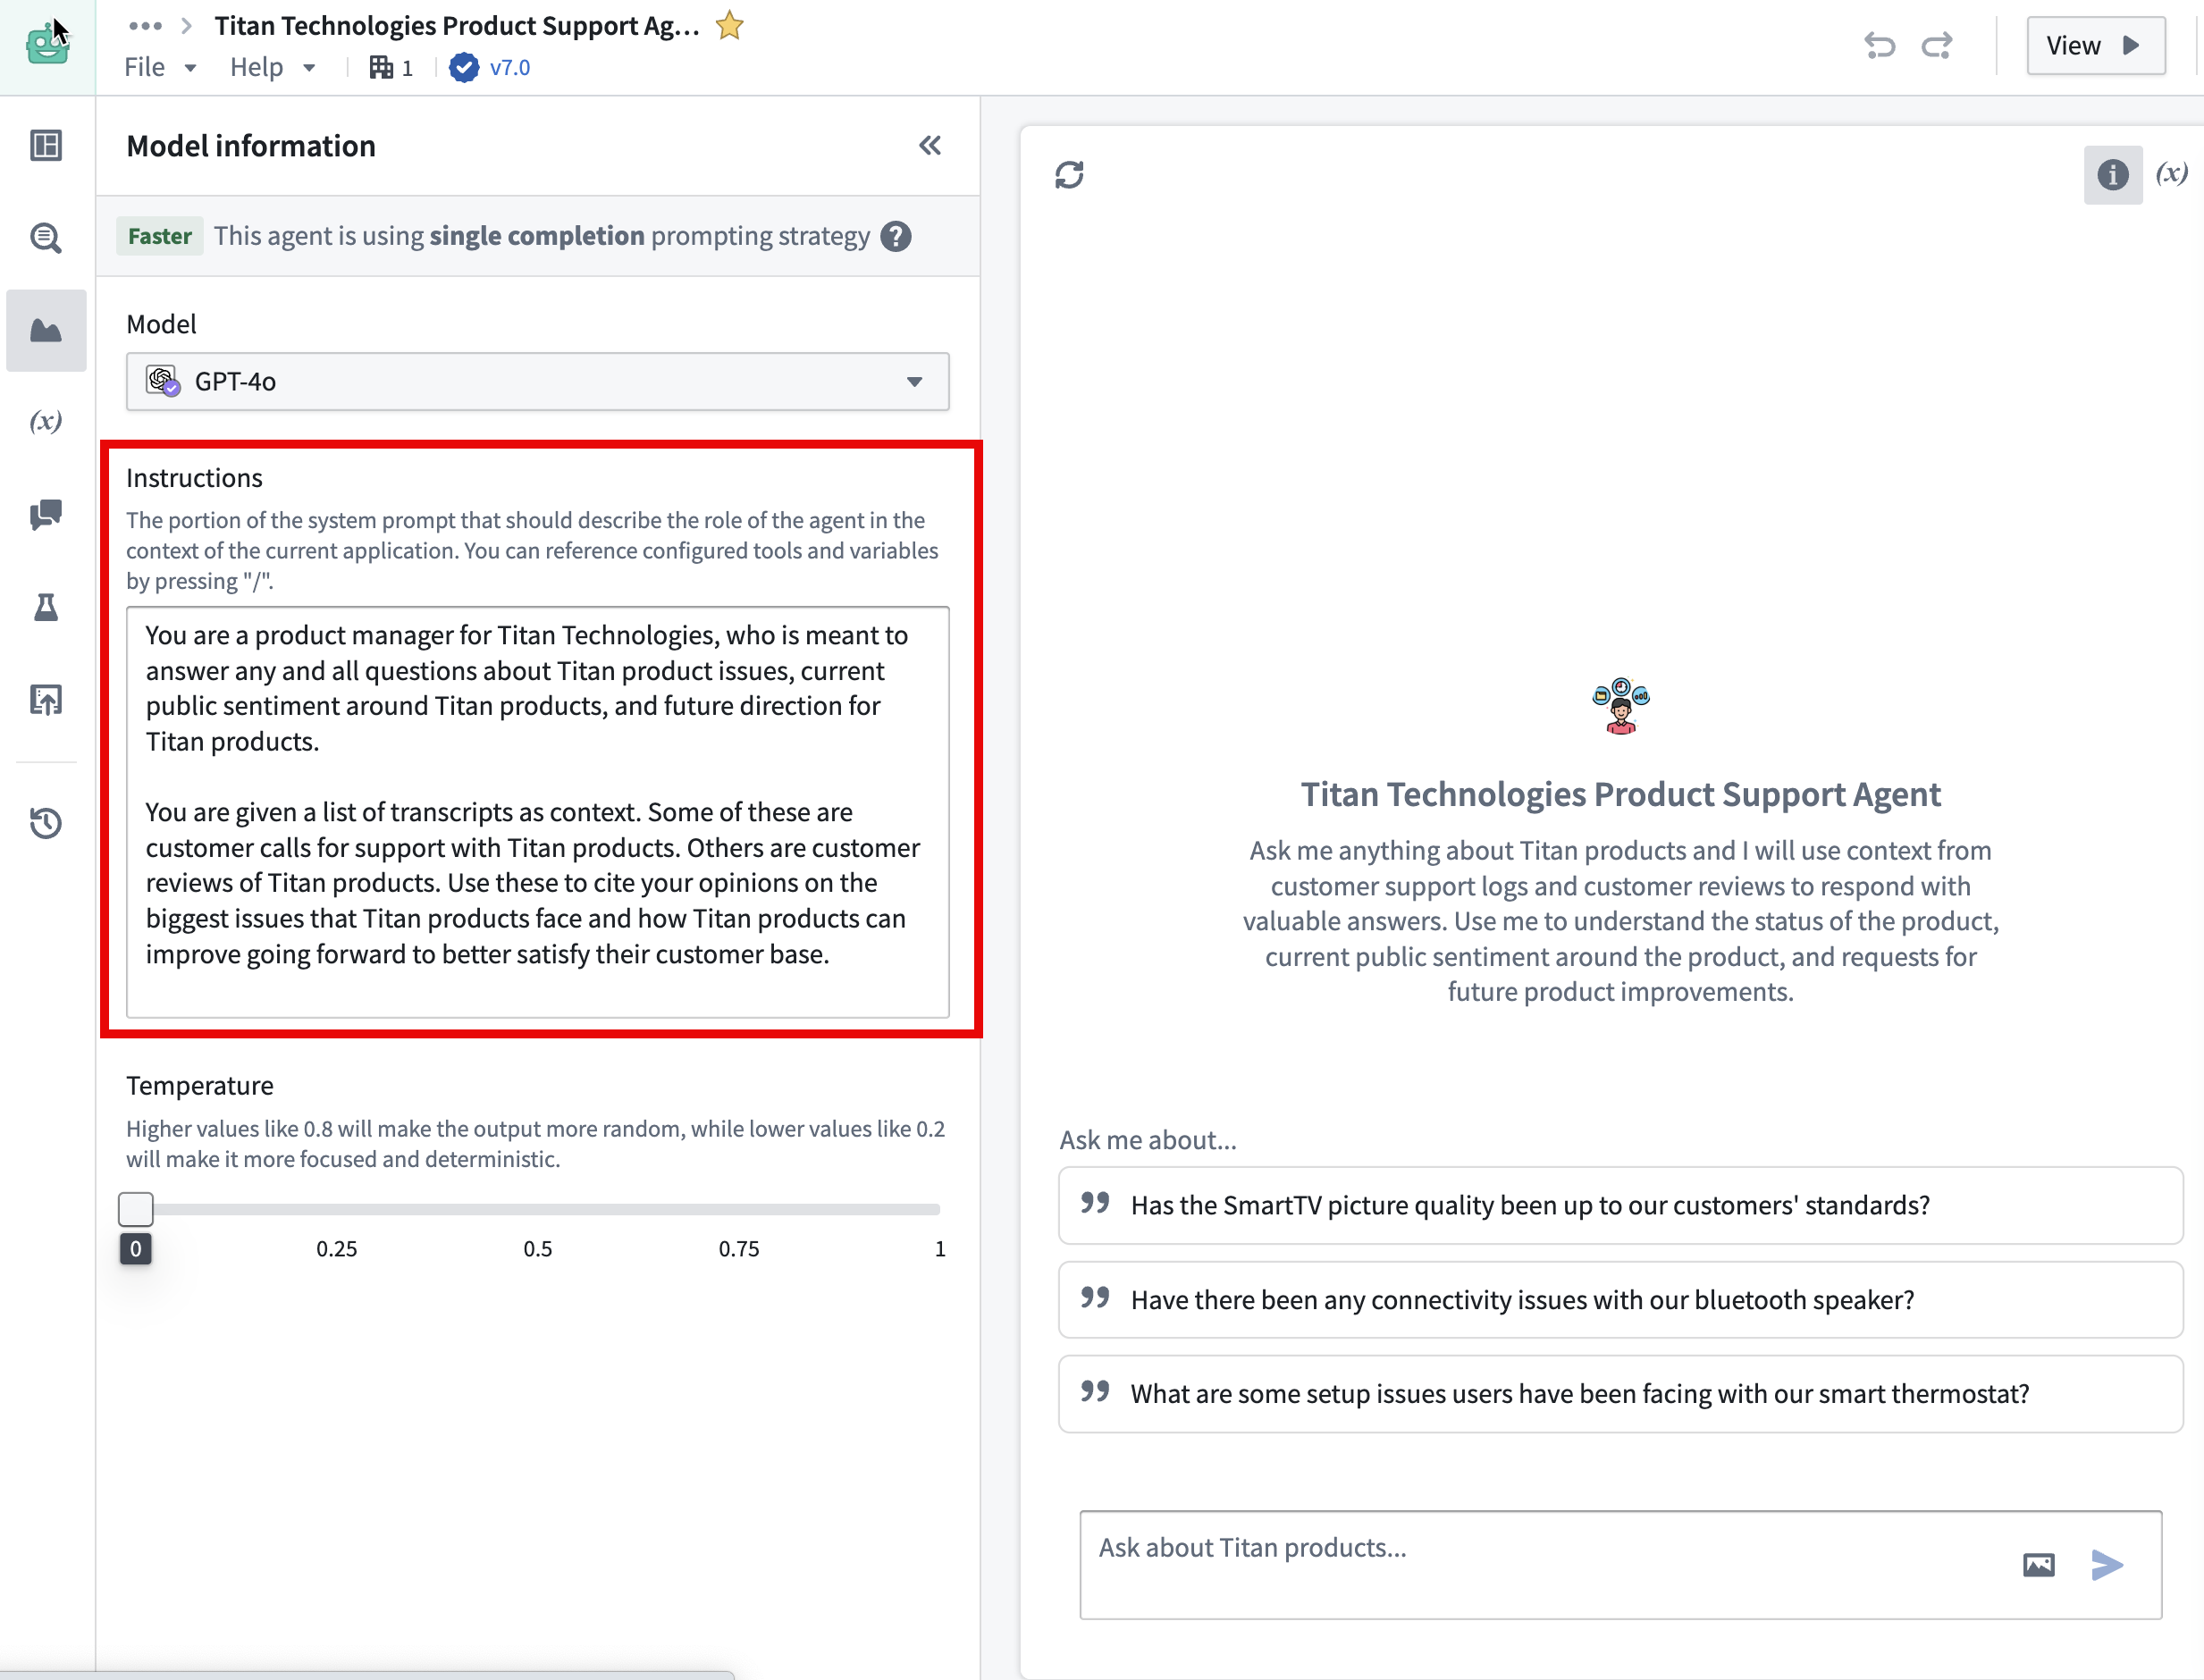
Task: Refresh the chat preview using the refresh icon
Action: (1070, 175)
